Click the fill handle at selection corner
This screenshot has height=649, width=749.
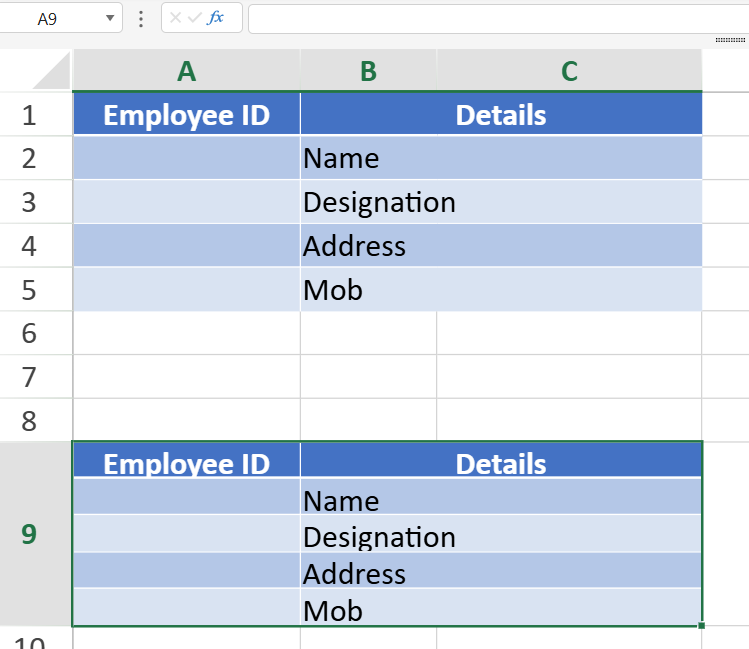click(x=701, y=626)
